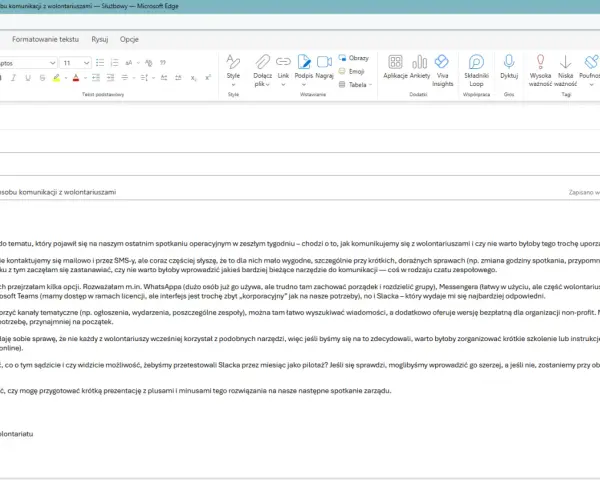The width and height of the screenshot is (600, 480).
Task: Expand the Dołącz plik dropdown
Action: pos(267,84)
